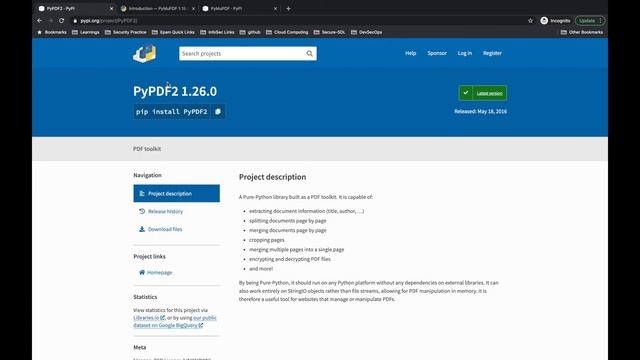Image resolution: width=640 pixels, height=360 pixels.
Task: Click the 'splitting documents page by page' bullet
Action: [x=288, y=220]
